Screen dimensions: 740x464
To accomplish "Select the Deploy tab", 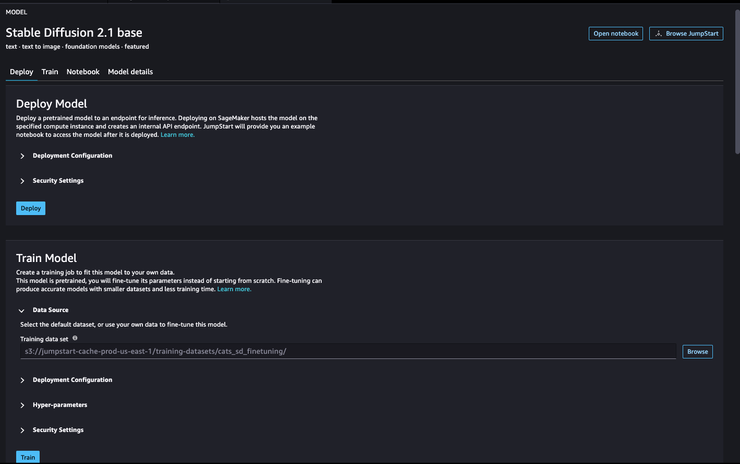I will 21,72.
